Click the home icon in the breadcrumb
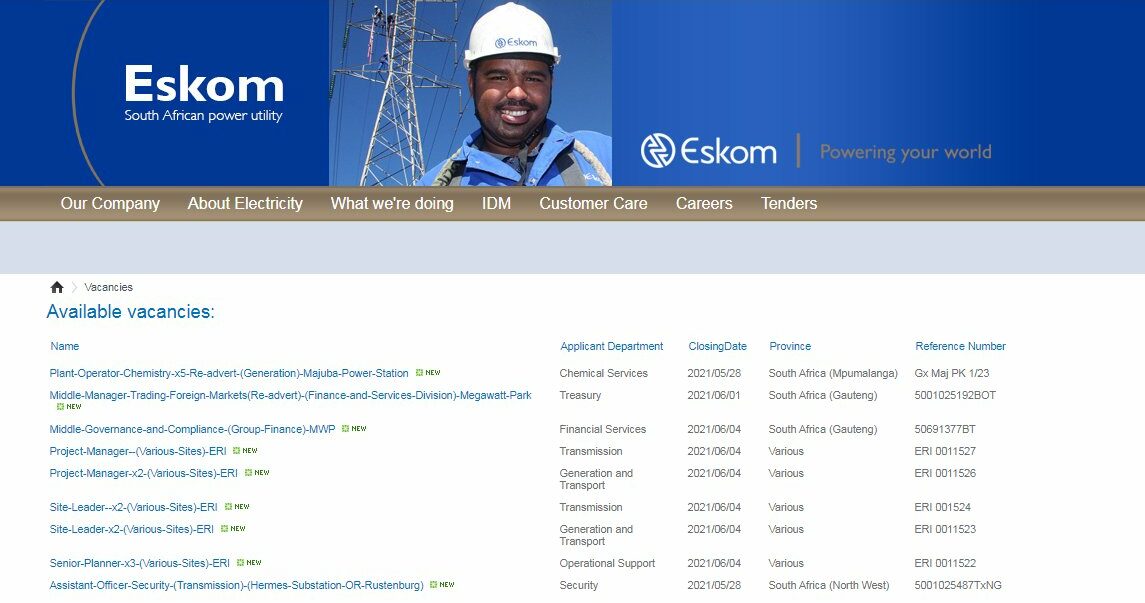Viewport: 1145px width, 603px height. (x=57, y=287)
